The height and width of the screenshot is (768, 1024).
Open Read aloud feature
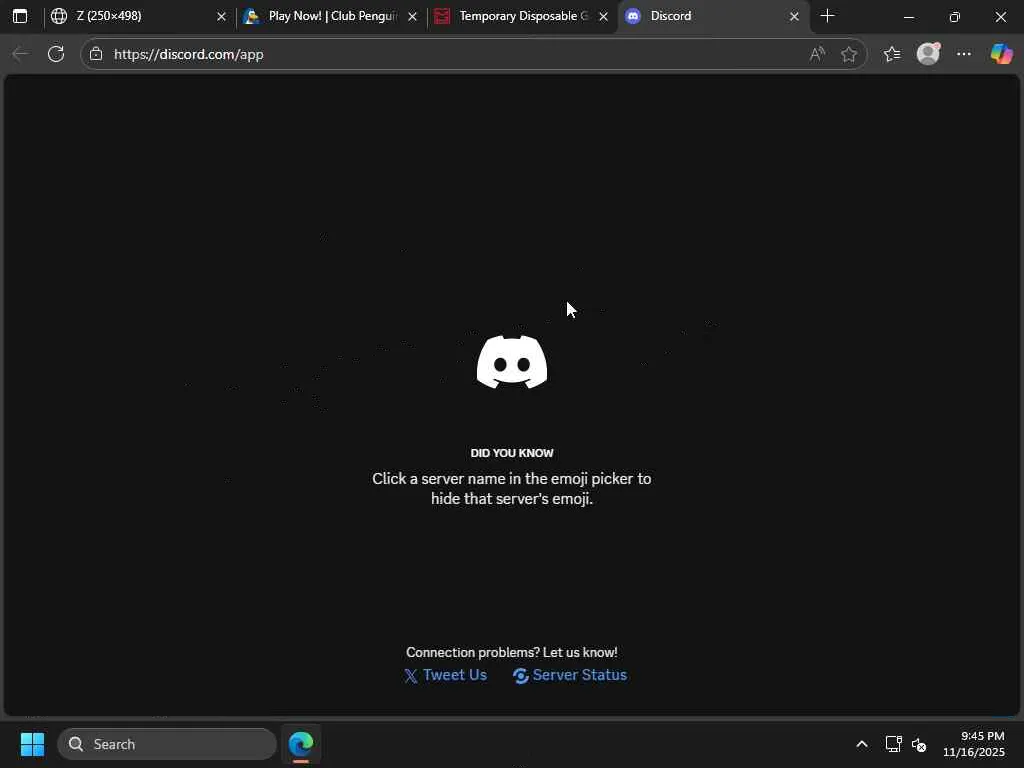tap(817, 54)
